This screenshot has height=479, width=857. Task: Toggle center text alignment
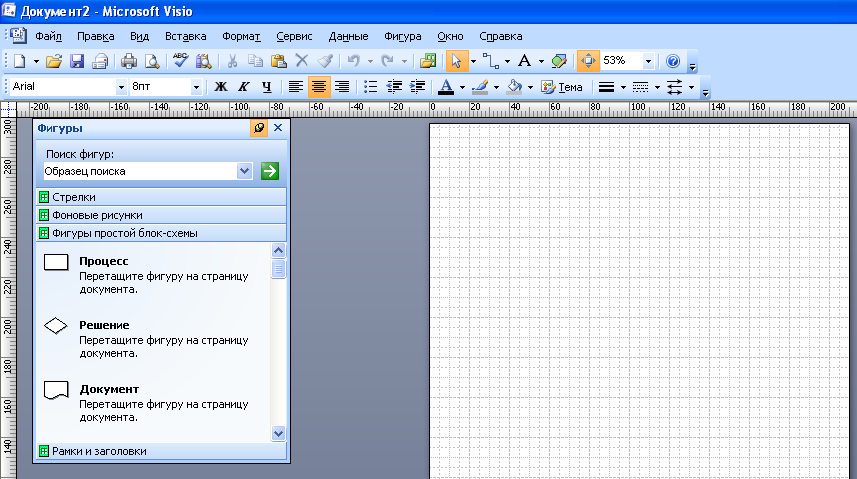[x=319, y=86]
